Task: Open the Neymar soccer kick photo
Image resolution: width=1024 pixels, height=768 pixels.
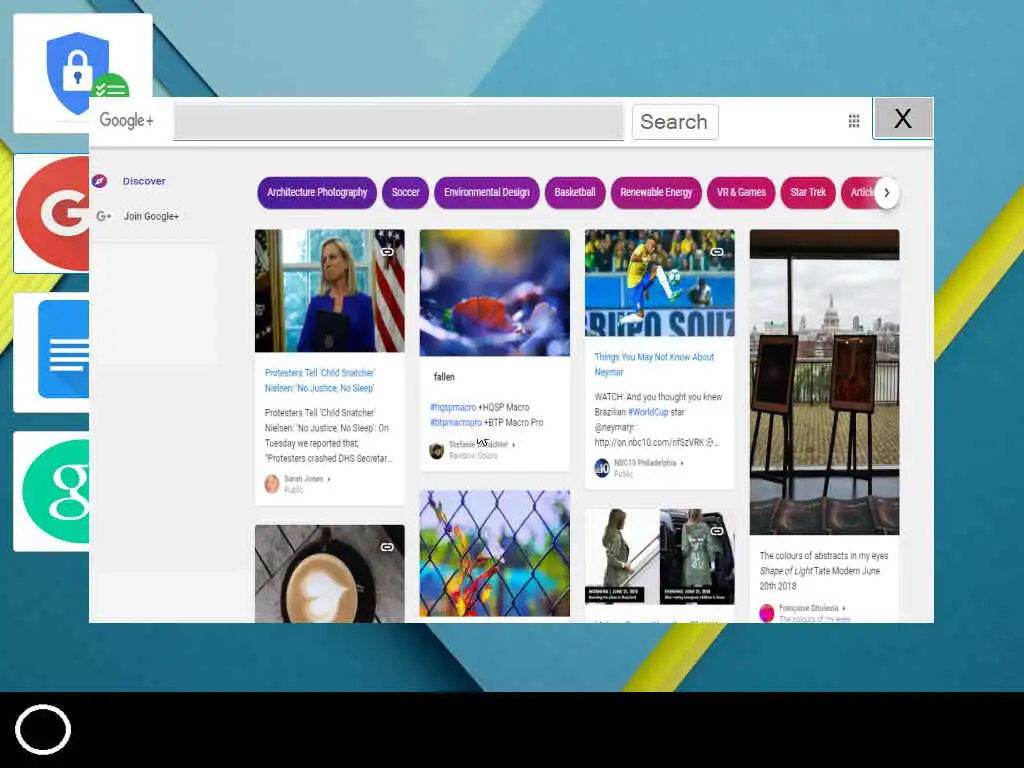Action: (x=660, y=283)
